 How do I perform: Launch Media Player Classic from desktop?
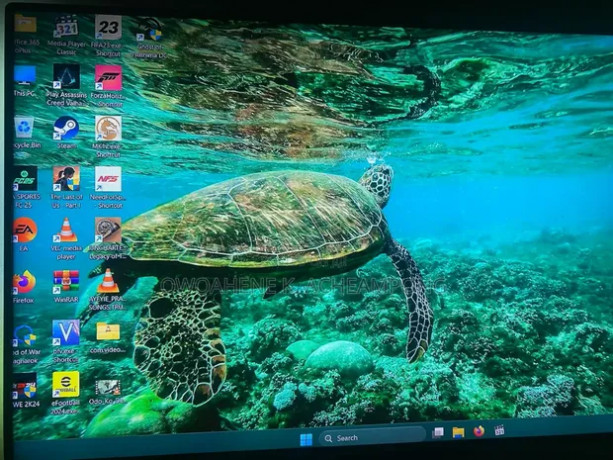[66, 27]
